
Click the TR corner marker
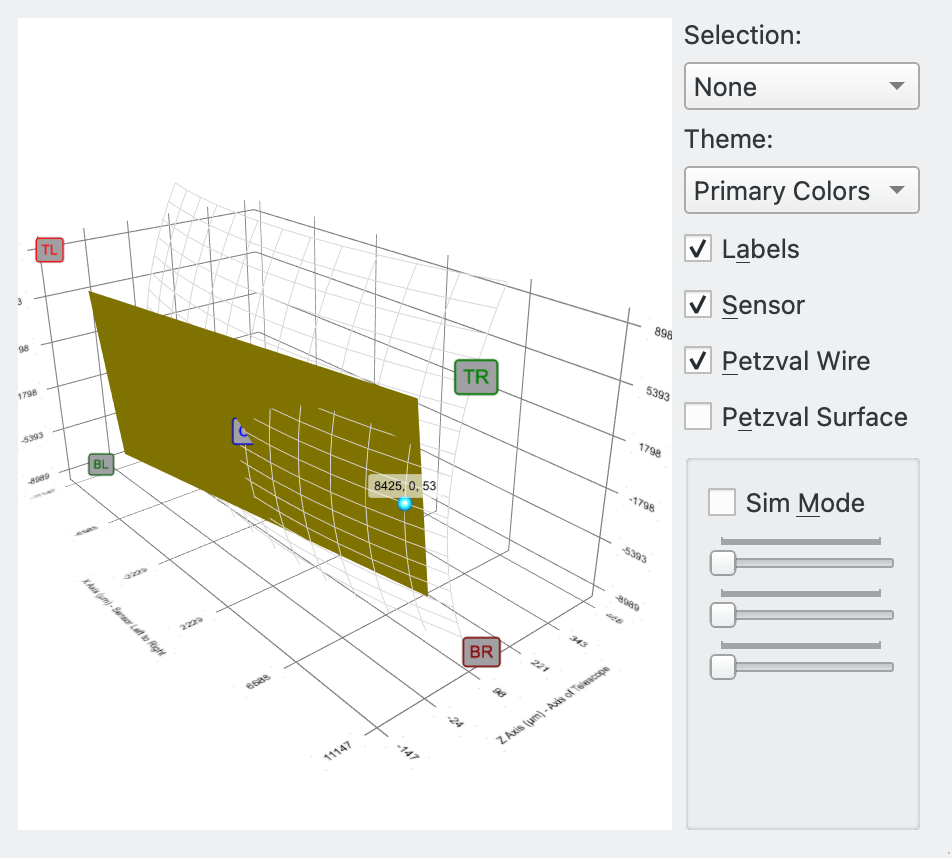[476, 377]
